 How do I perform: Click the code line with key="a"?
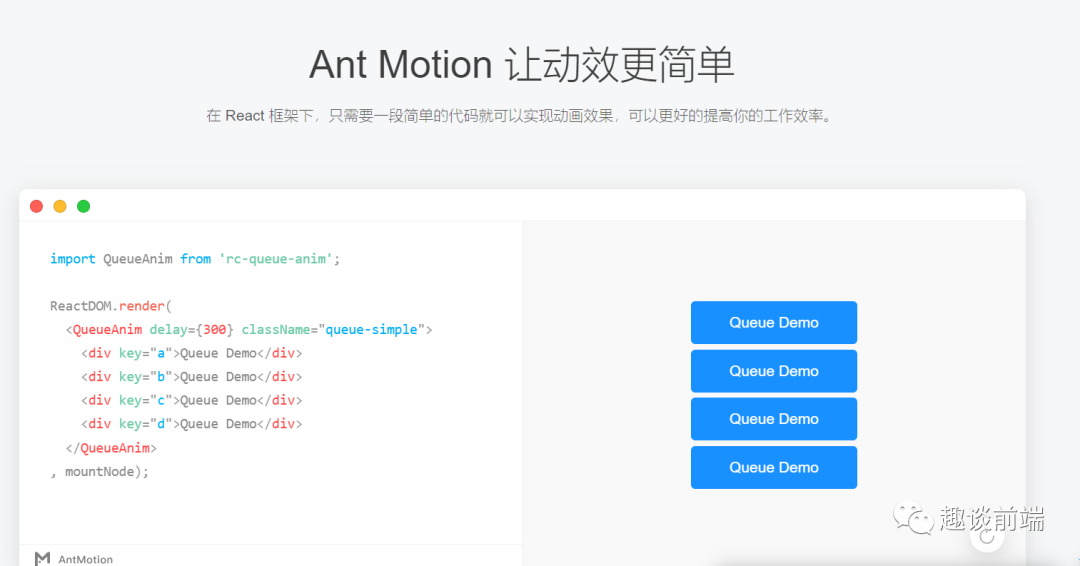point(191,353)
